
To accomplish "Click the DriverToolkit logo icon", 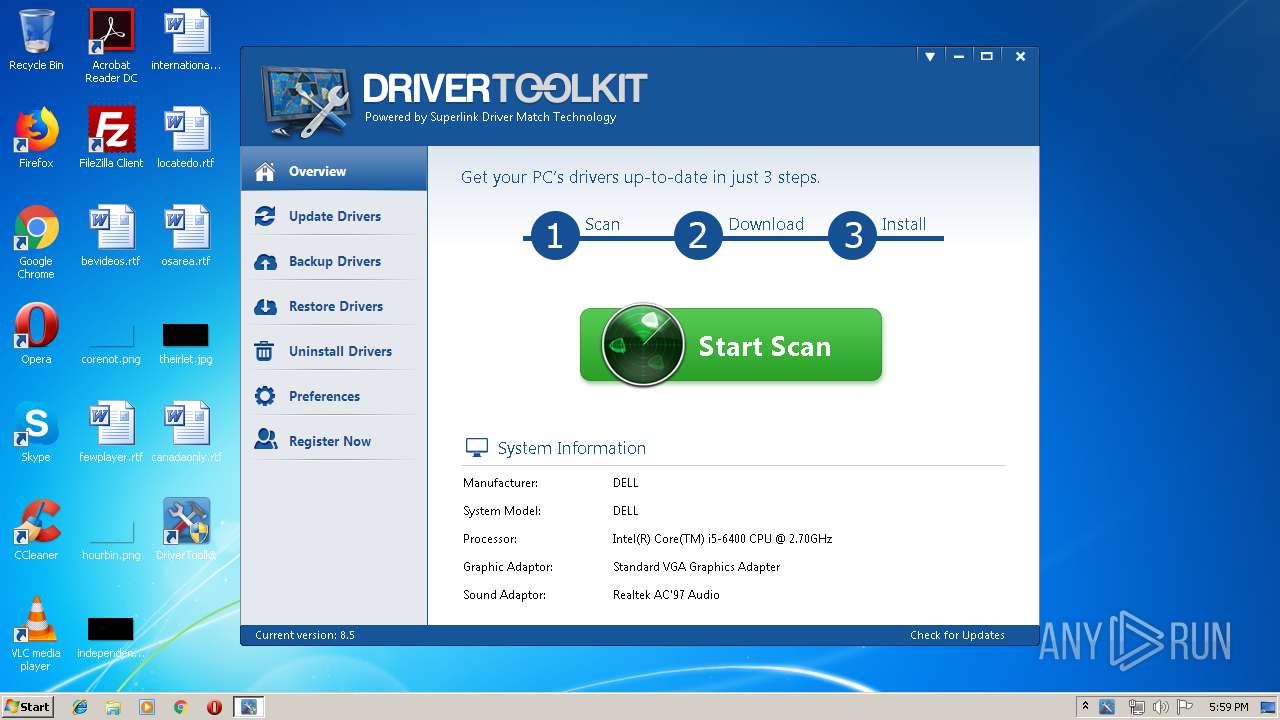I will (305, 101).
